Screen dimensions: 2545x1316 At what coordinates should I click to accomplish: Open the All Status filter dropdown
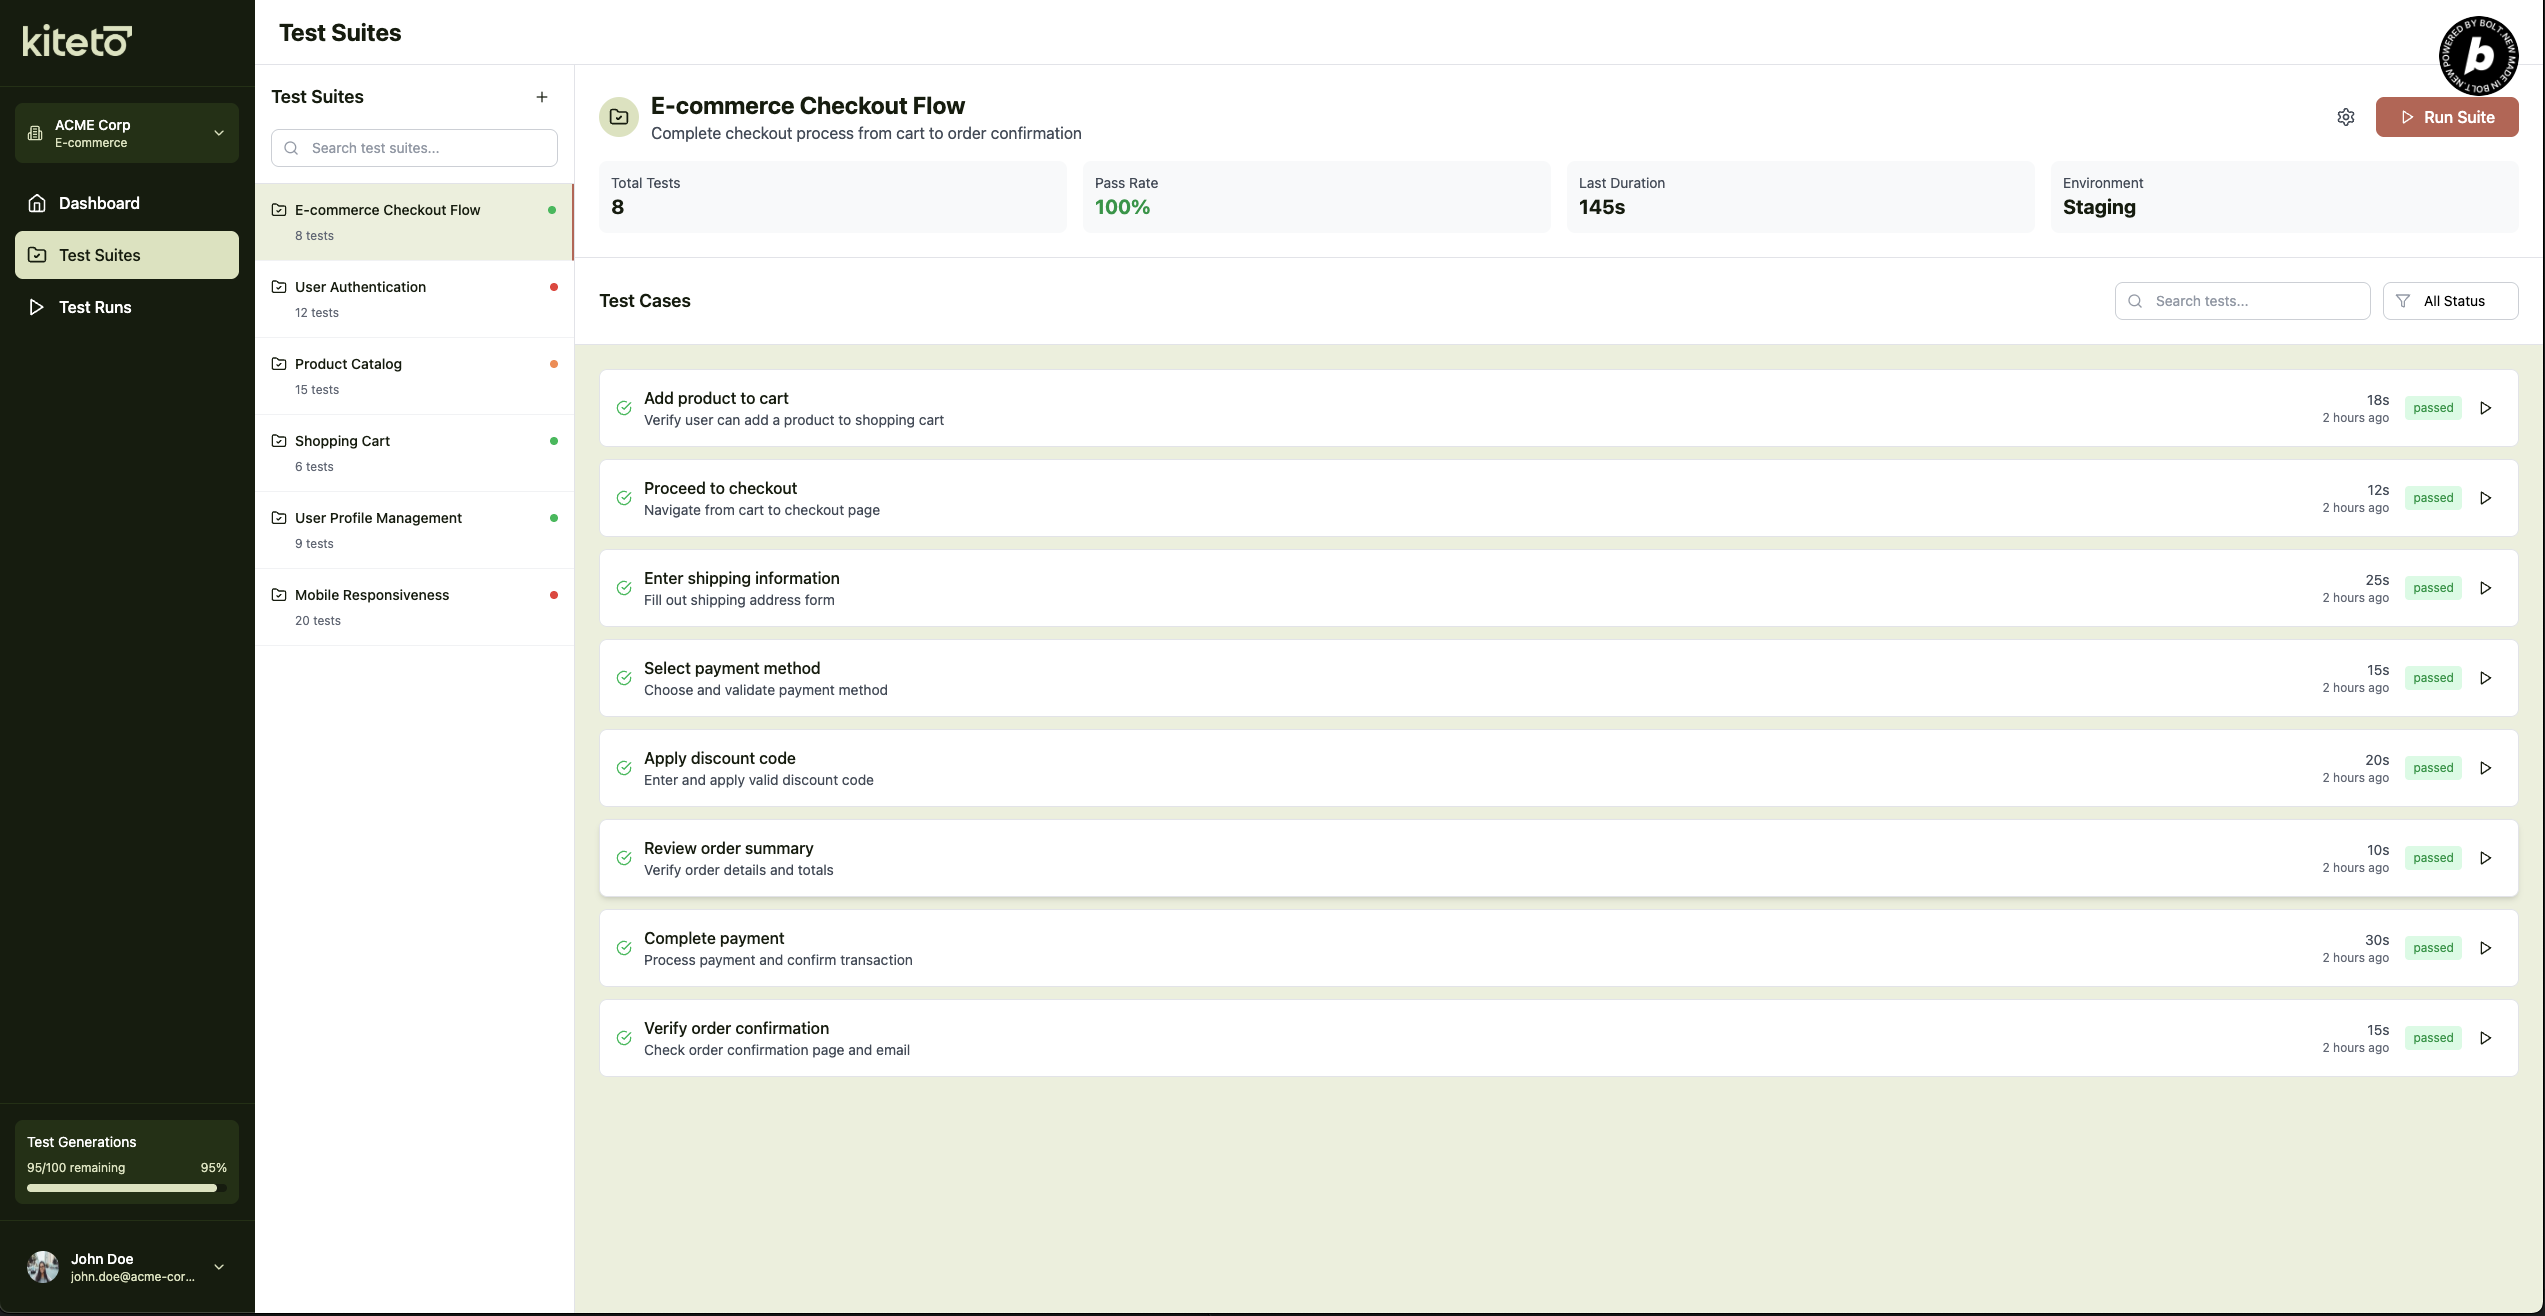coord(2449,301)
